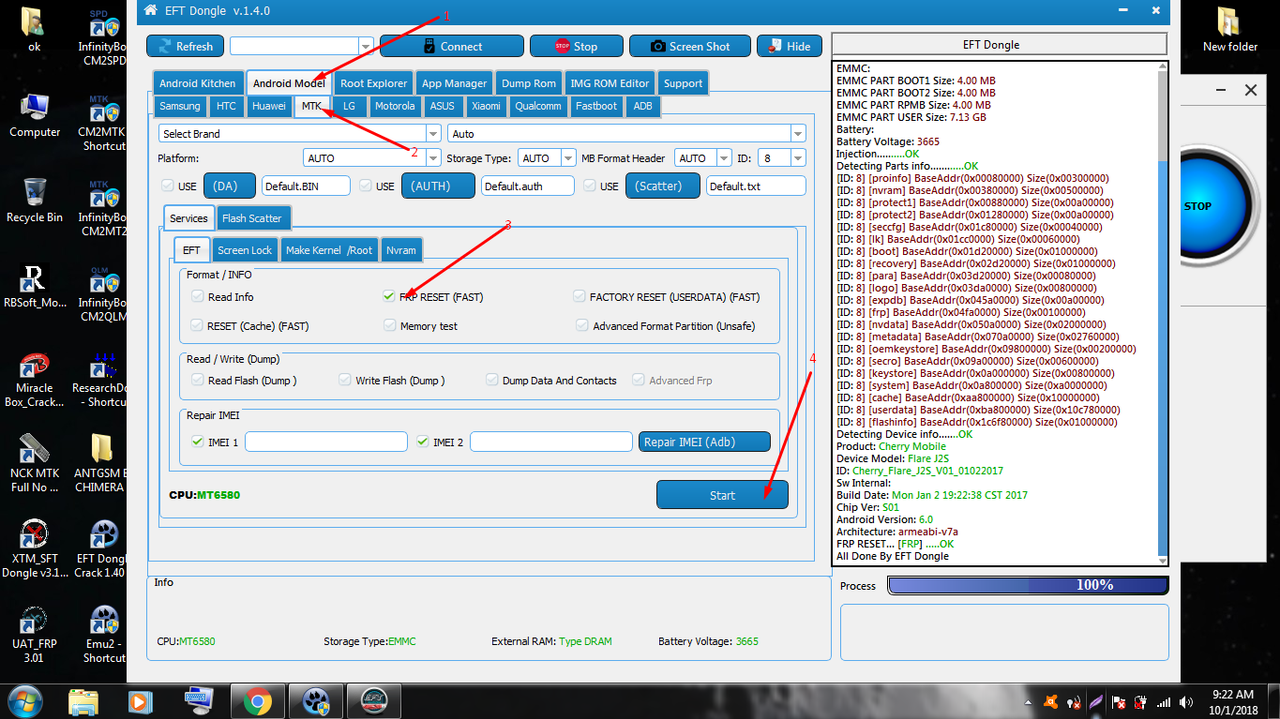
Task: Open the Root Explorer tab
Action: click(373, 83)
